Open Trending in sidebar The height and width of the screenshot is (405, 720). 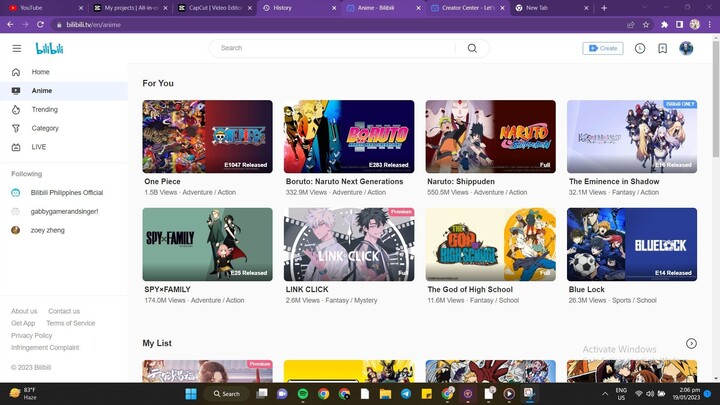64,110
